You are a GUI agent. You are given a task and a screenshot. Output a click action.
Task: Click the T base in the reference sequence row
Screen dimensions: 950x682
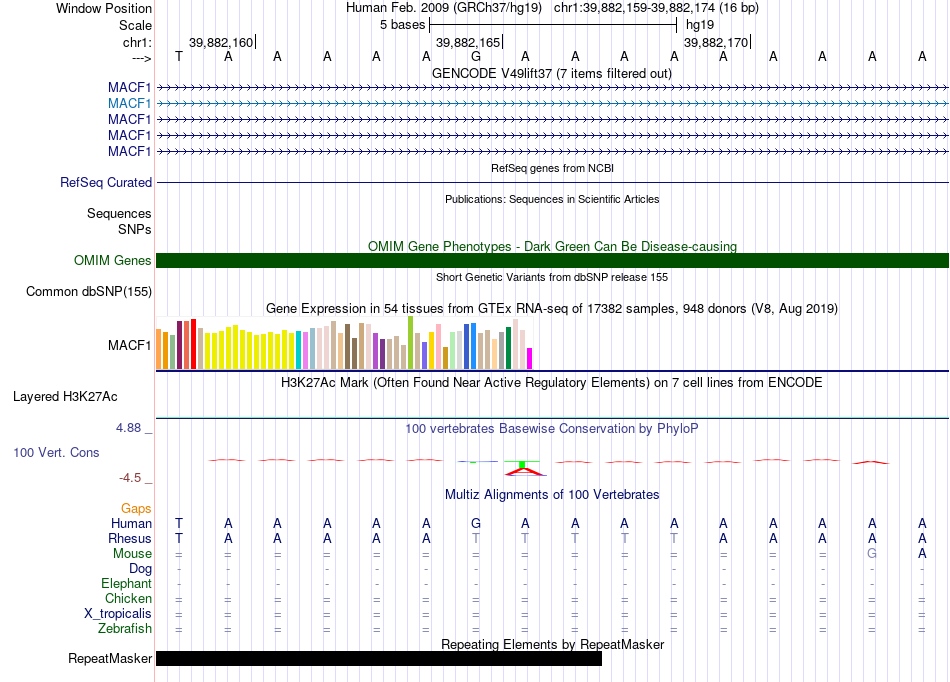point(179,56)
